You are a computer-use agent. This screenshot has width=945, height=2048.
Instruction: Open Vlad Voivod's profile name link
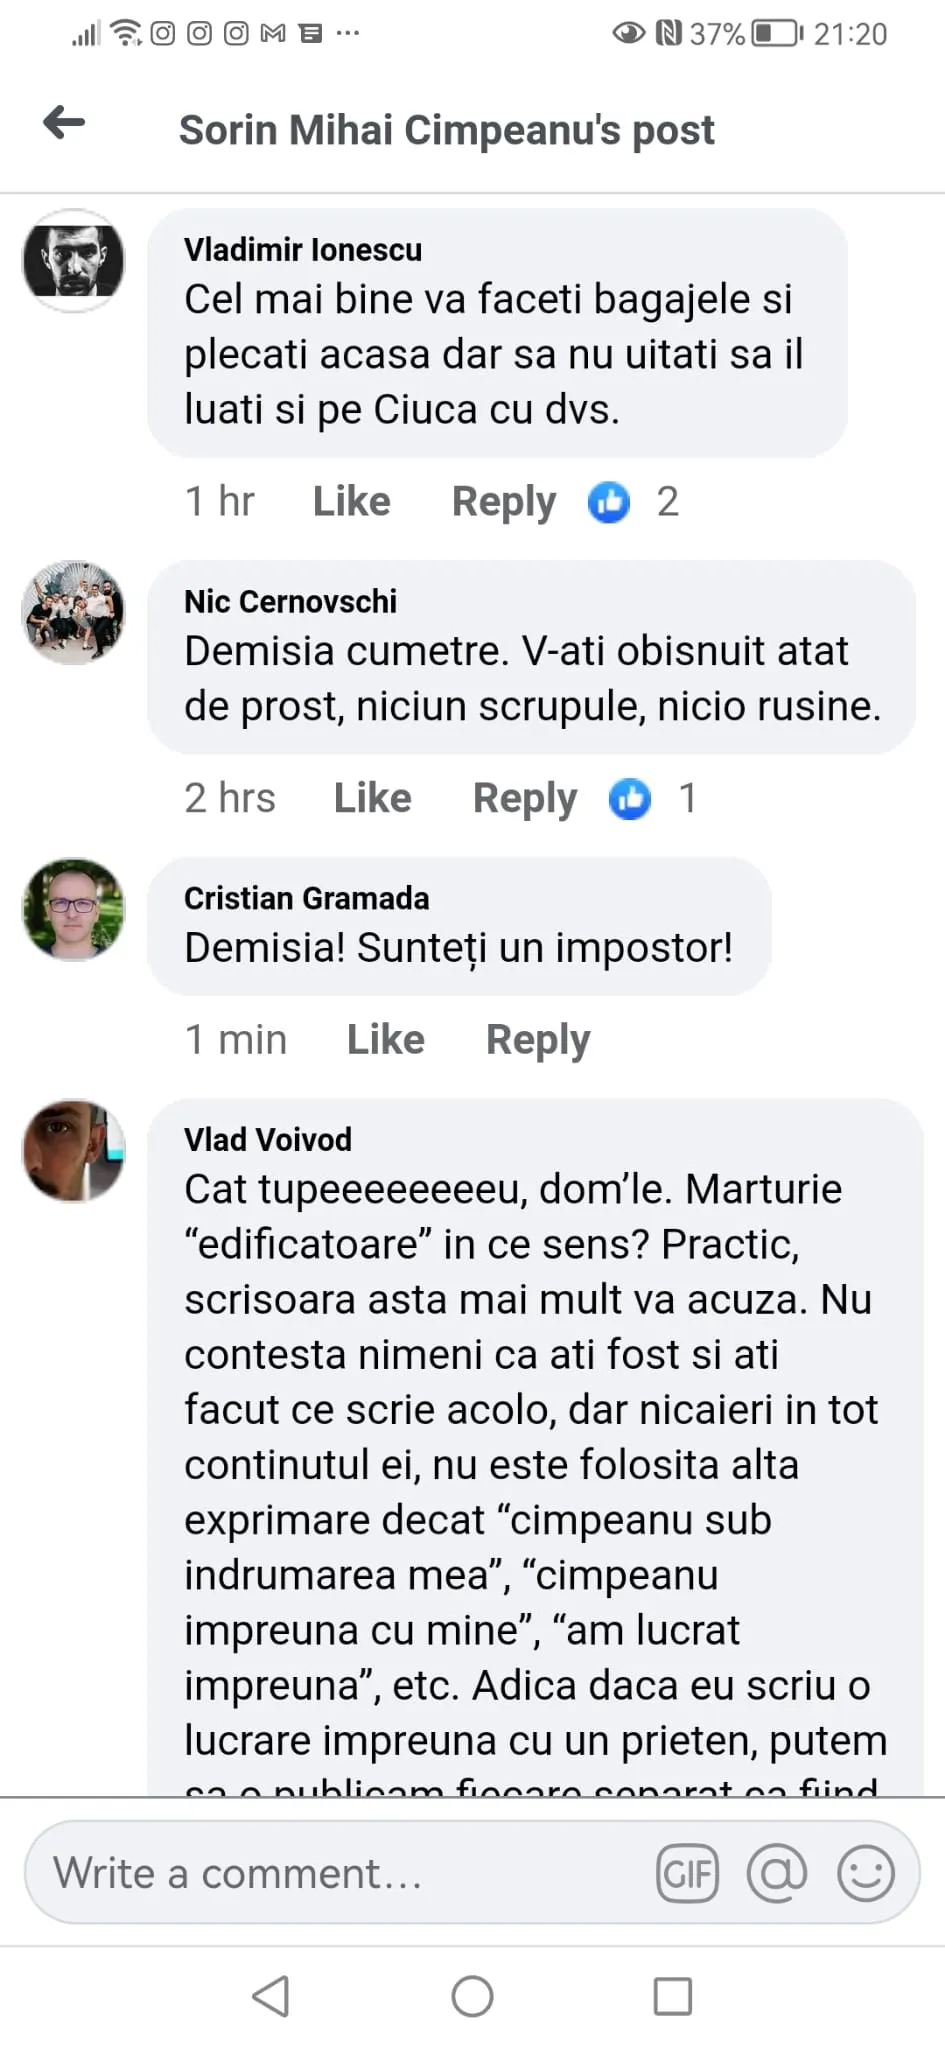[x=268, y=1139]
